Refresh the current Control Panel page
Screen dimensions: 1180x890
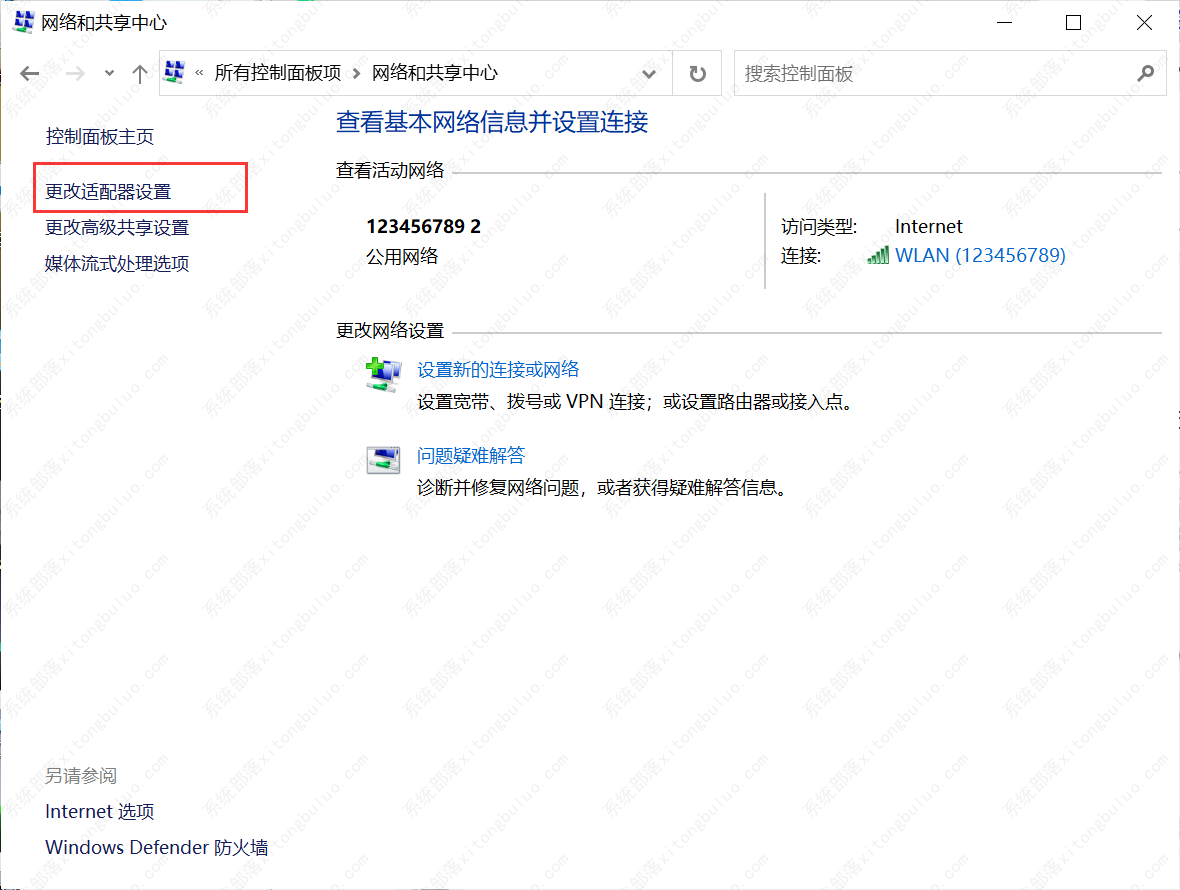[x=696, y=72]
